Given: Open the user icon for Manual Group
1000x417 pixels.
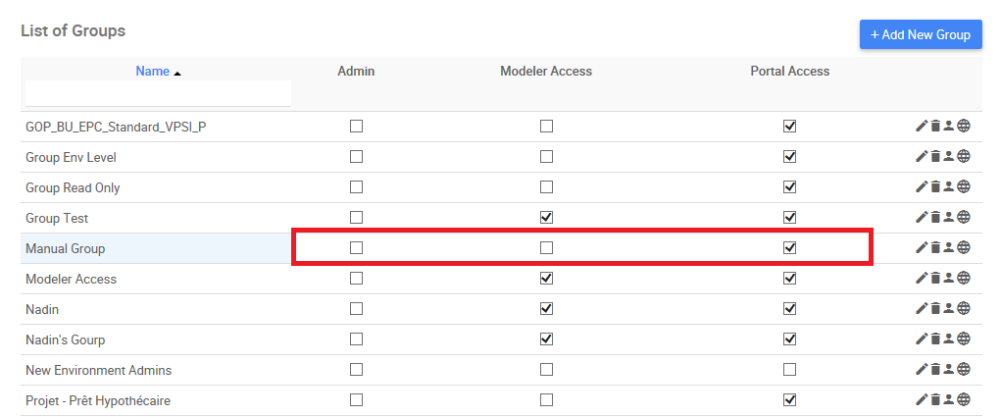Looking at the screenshot, I should [949, 248].
